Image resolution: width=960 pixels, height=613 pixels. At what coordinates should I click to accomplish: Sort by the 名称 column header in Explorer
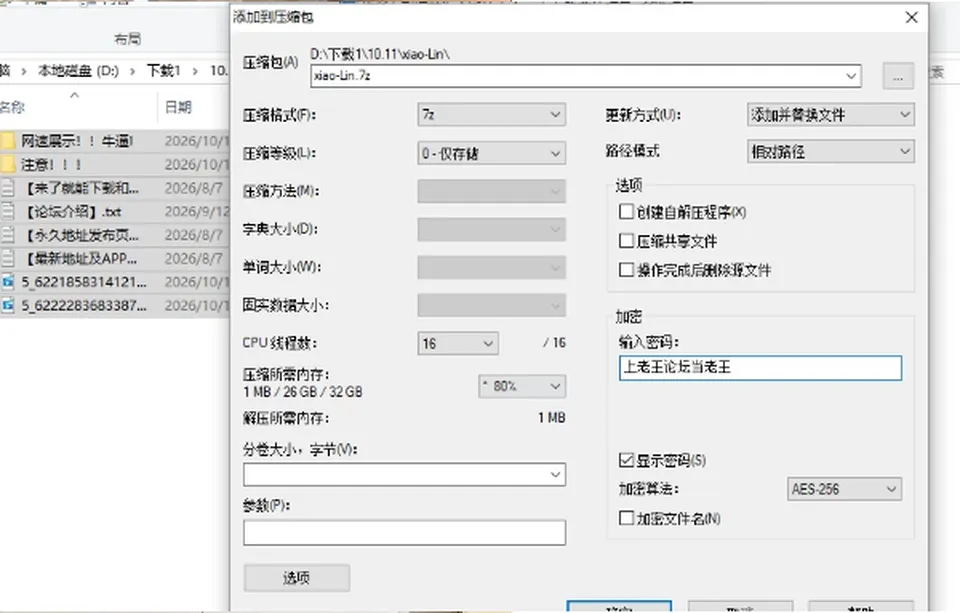[x=12, y=107]
